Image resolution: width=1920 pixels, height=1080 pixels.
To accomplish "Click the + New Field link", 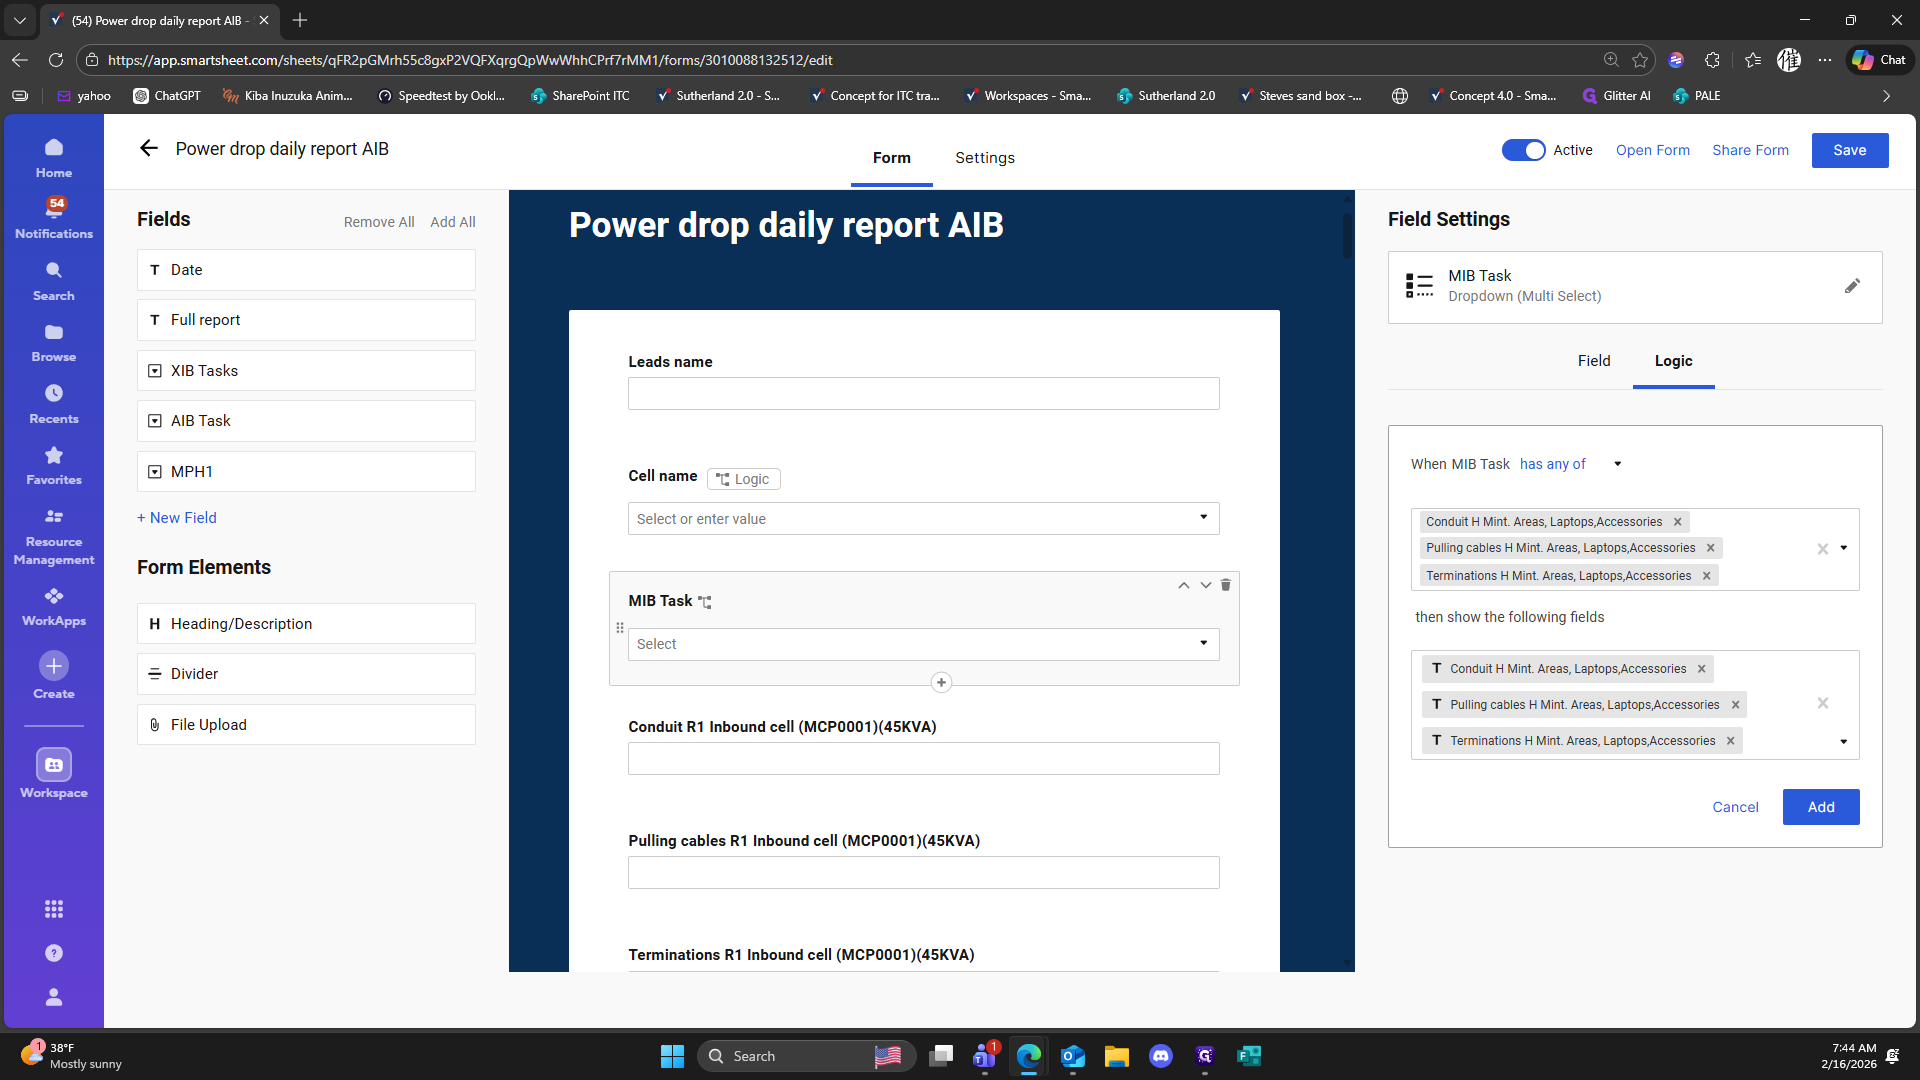I will 177,518.
